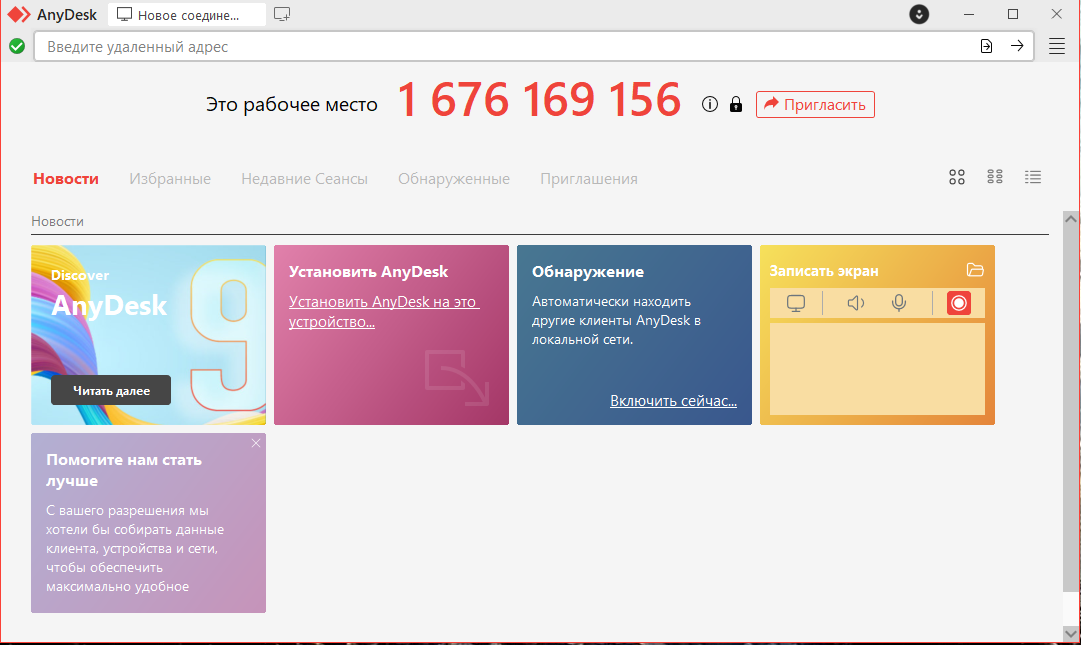This screenshot has height=645, width=1081.
Task: Show workplace info via the info icon
Action: 710,104
